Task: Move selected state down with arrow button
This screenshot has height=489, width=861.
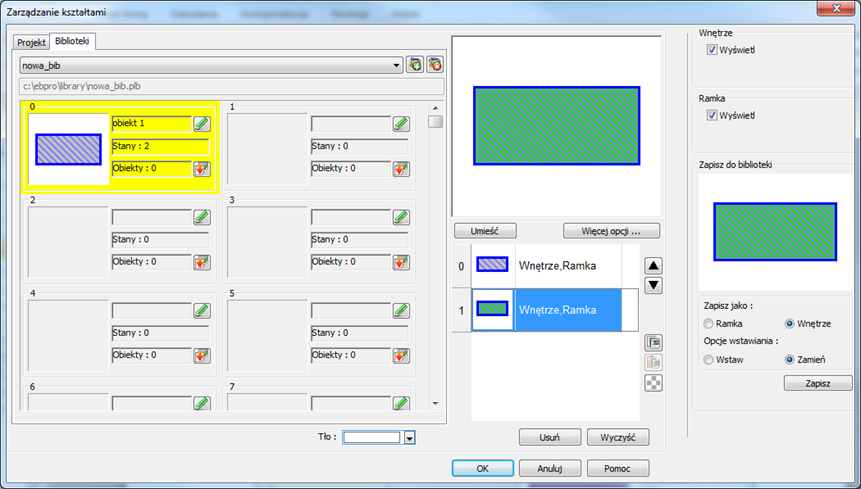Action: (653, 285)
